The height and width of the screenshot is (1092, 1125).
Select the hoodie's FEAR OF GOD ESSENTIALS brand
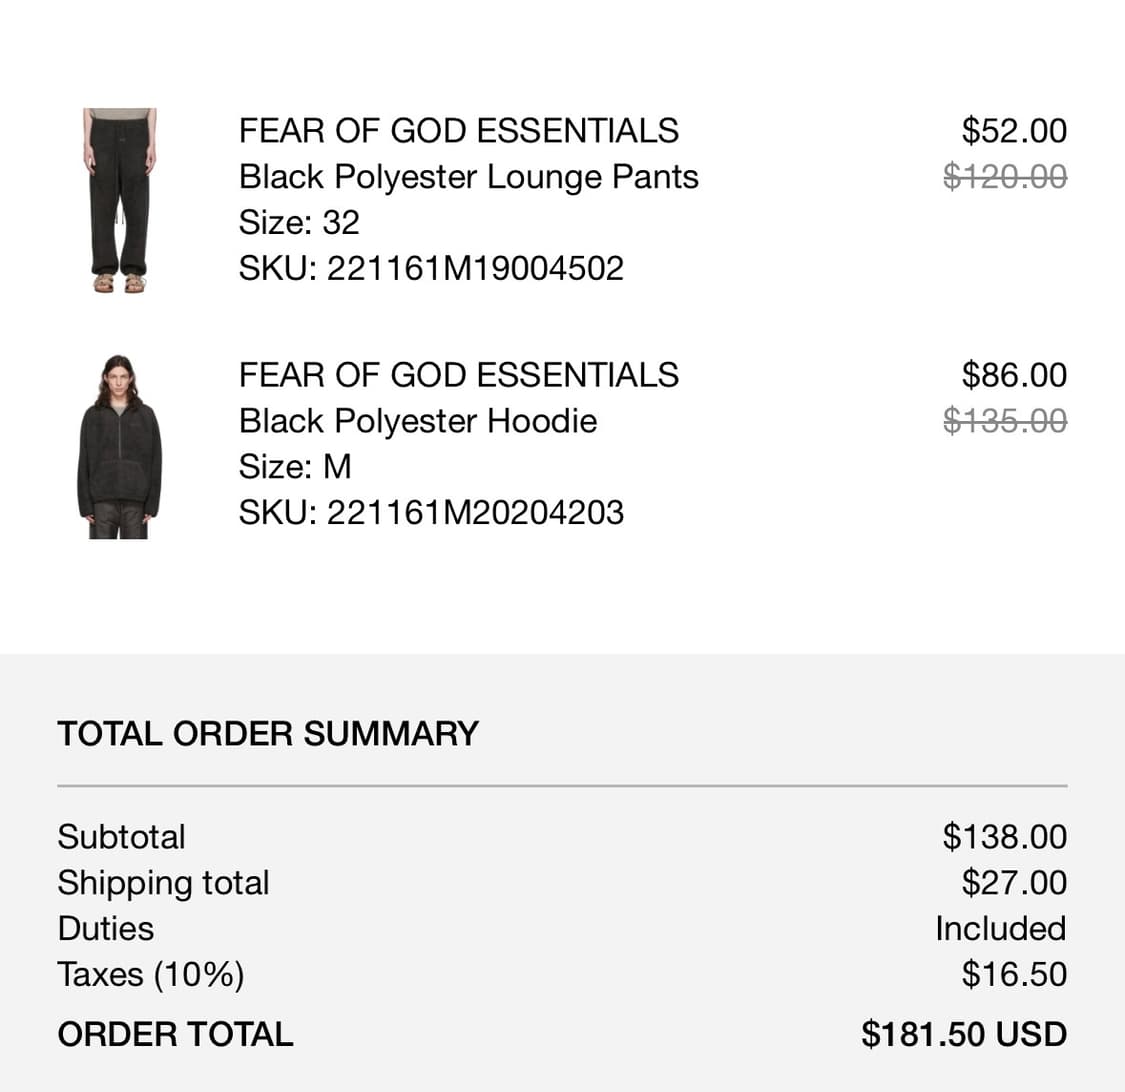[458, 375]
